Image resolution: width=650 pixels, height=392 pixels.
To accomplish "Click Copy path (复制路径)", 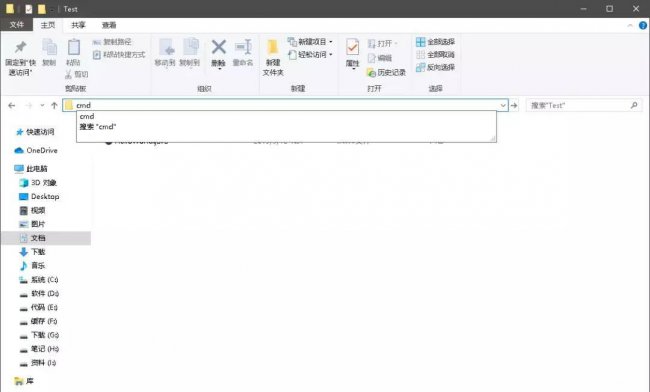I will click(x=112, y=42).
